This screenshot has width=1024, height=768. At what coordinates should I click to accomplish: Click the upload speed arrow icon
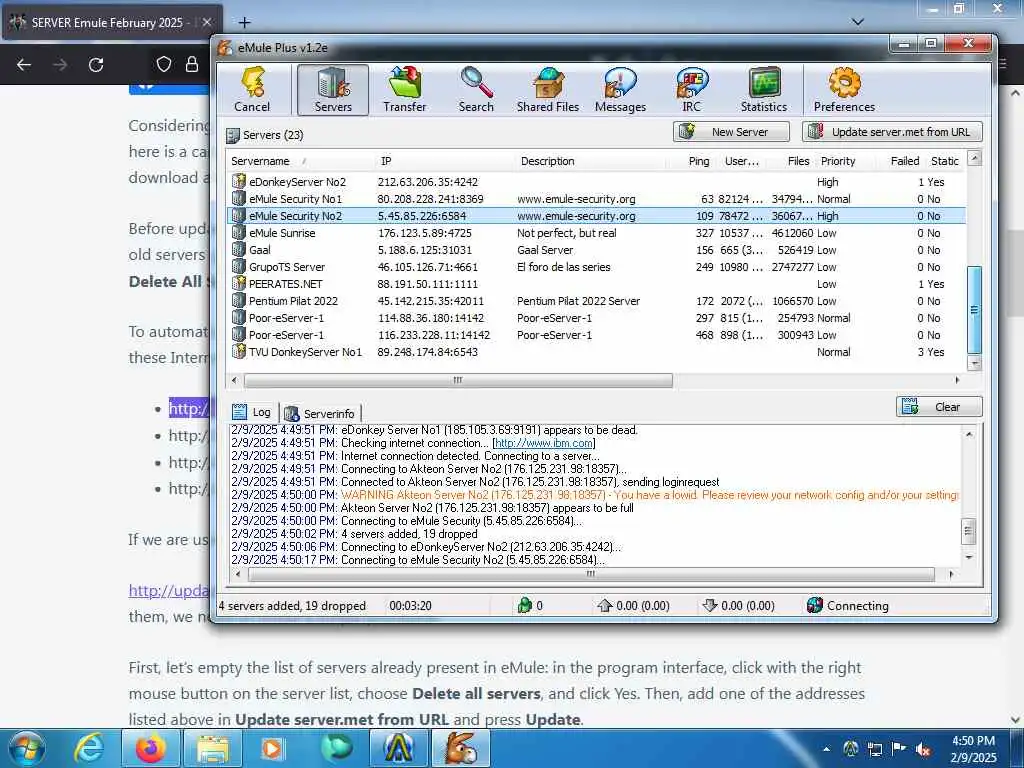(605, 605)
